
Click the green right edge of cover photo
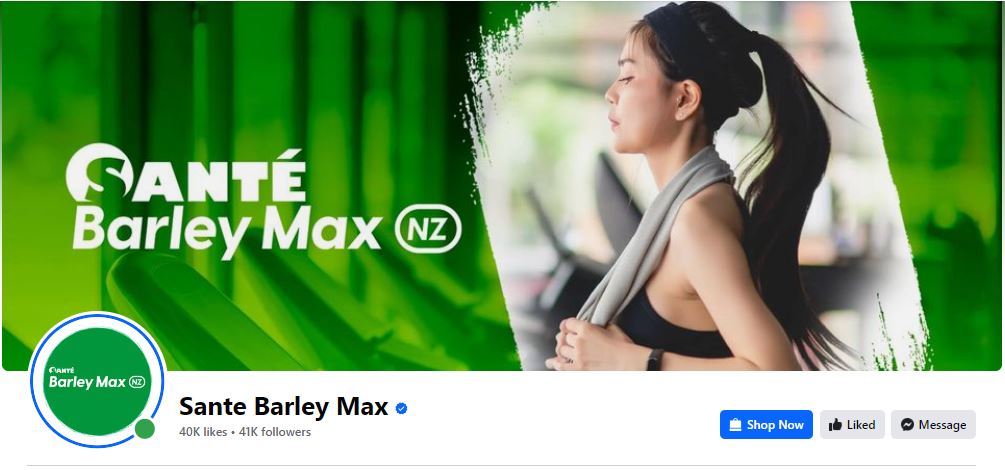[x=961, y=186]
